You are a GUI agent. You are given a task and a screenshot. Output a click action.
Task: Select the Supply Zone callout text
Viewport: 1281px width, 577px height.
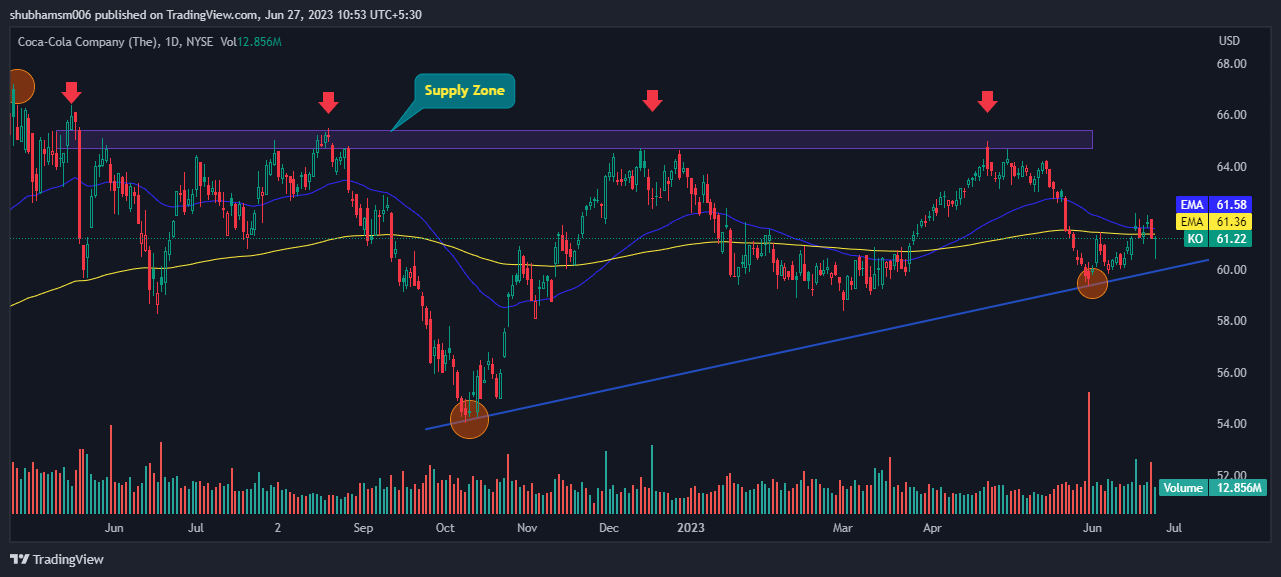click(x=465, y=90)
